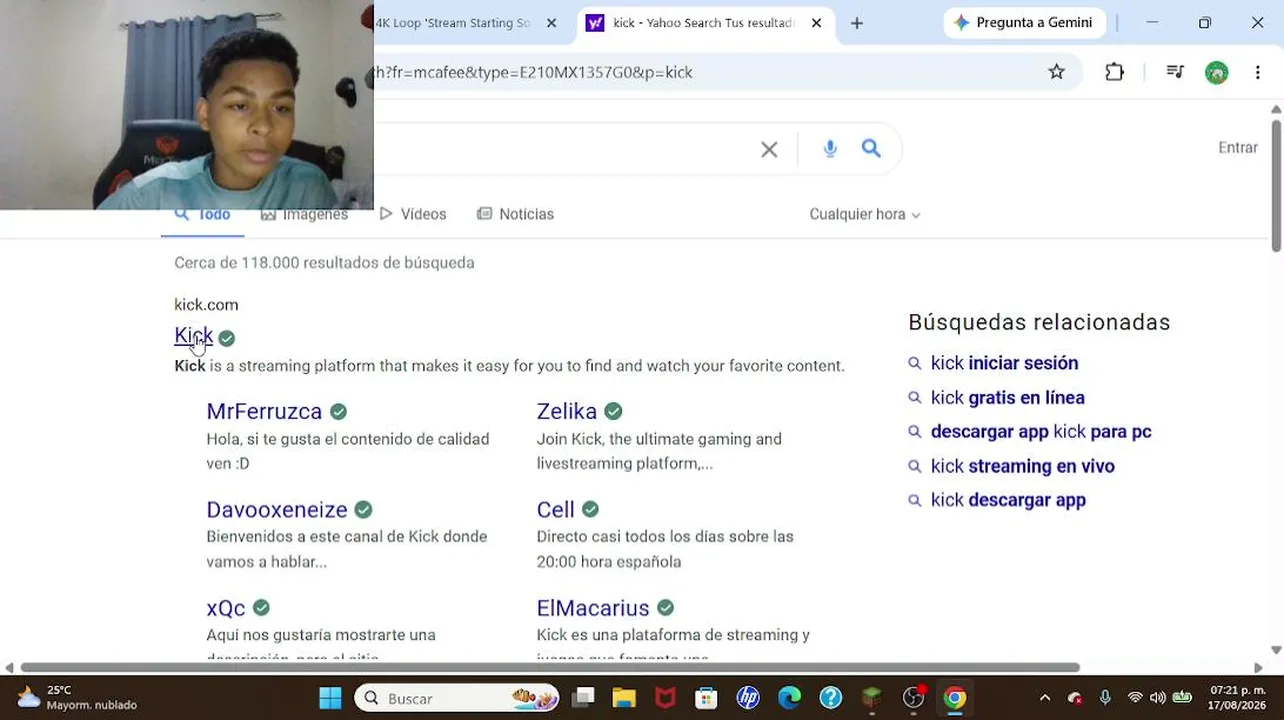The width and height of the screenshot is (1284, 720).
Task: Open the Cell channel link
Action: point(556,509)
